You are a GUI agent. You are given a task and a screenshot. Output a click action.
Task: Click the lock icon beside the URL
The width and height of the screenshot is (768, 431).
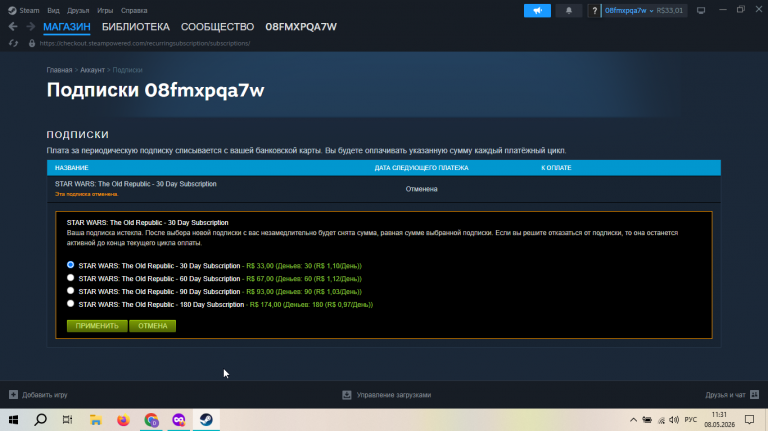coord(32,43)
